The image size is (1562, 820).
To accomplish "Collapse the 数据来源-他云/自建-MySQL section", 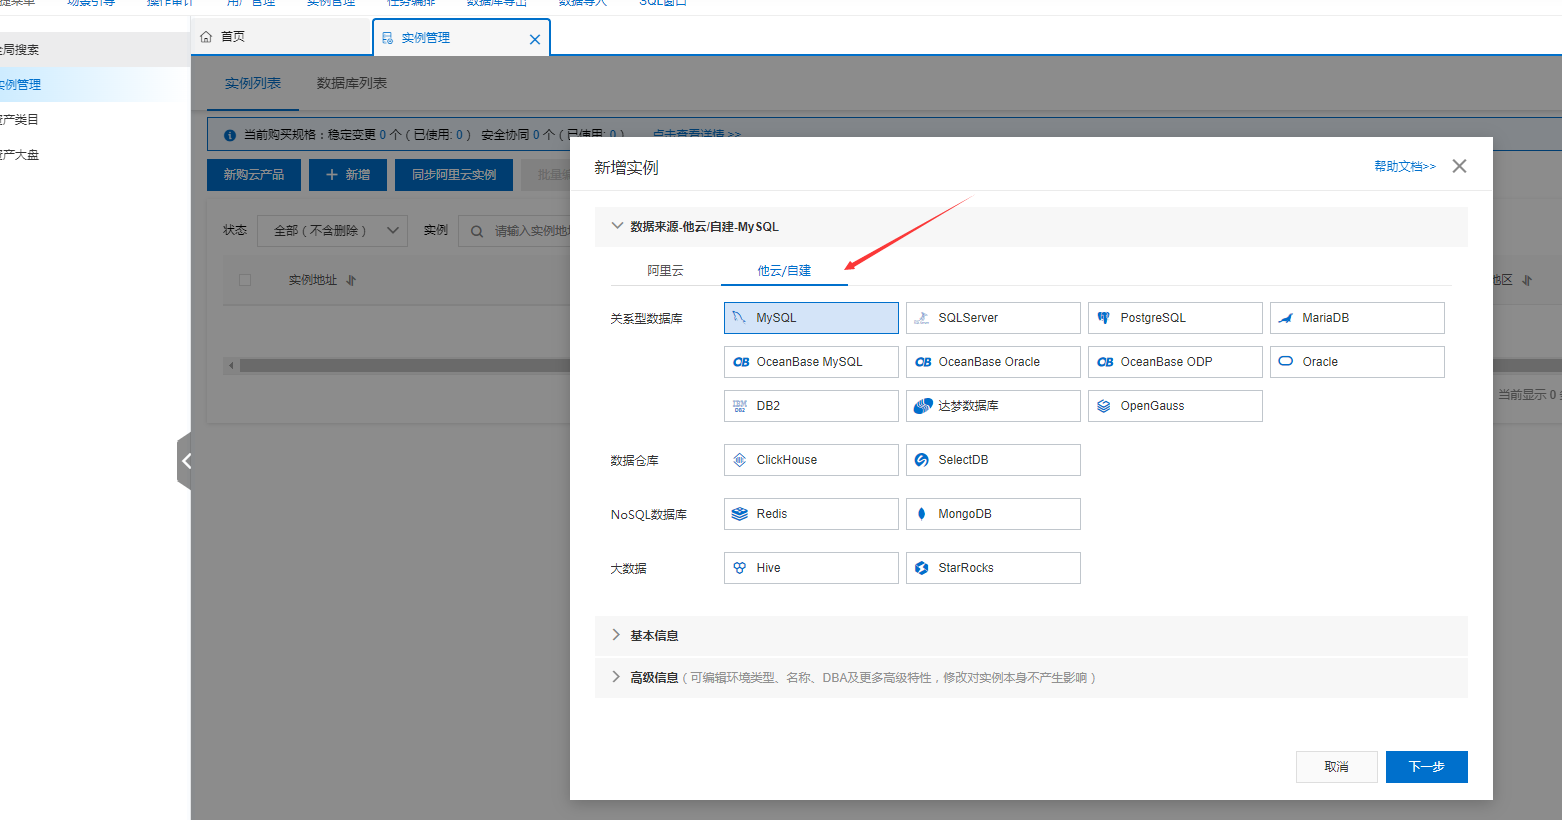I will pos(617,226).
